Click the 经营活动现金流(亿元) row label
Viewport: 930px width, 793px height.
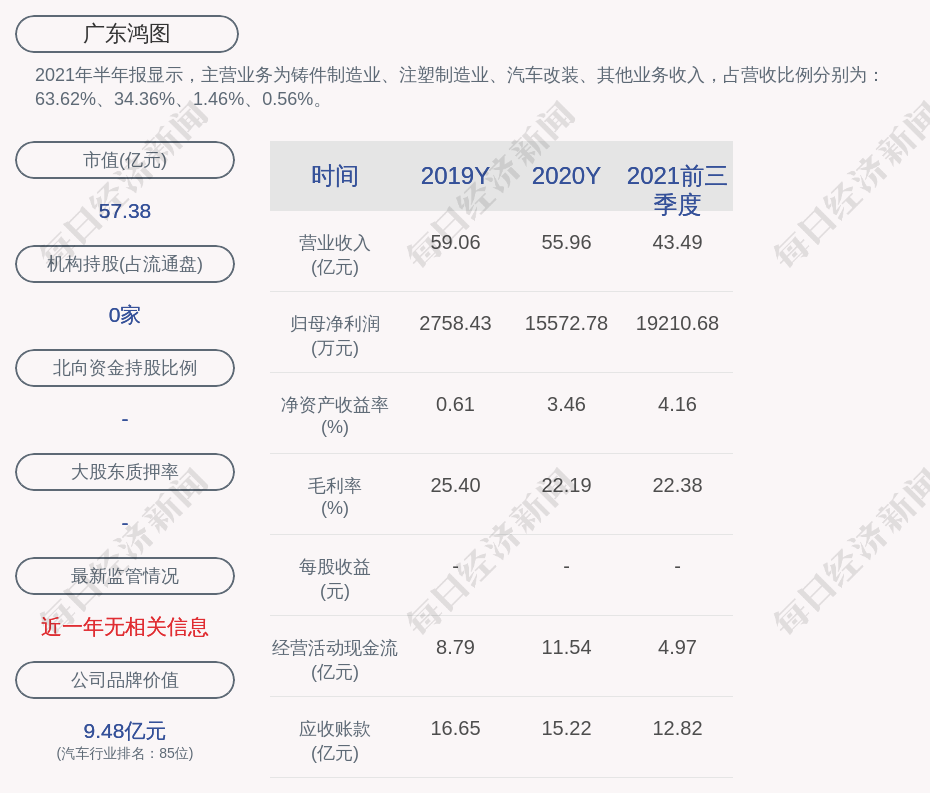coord(335,660)
